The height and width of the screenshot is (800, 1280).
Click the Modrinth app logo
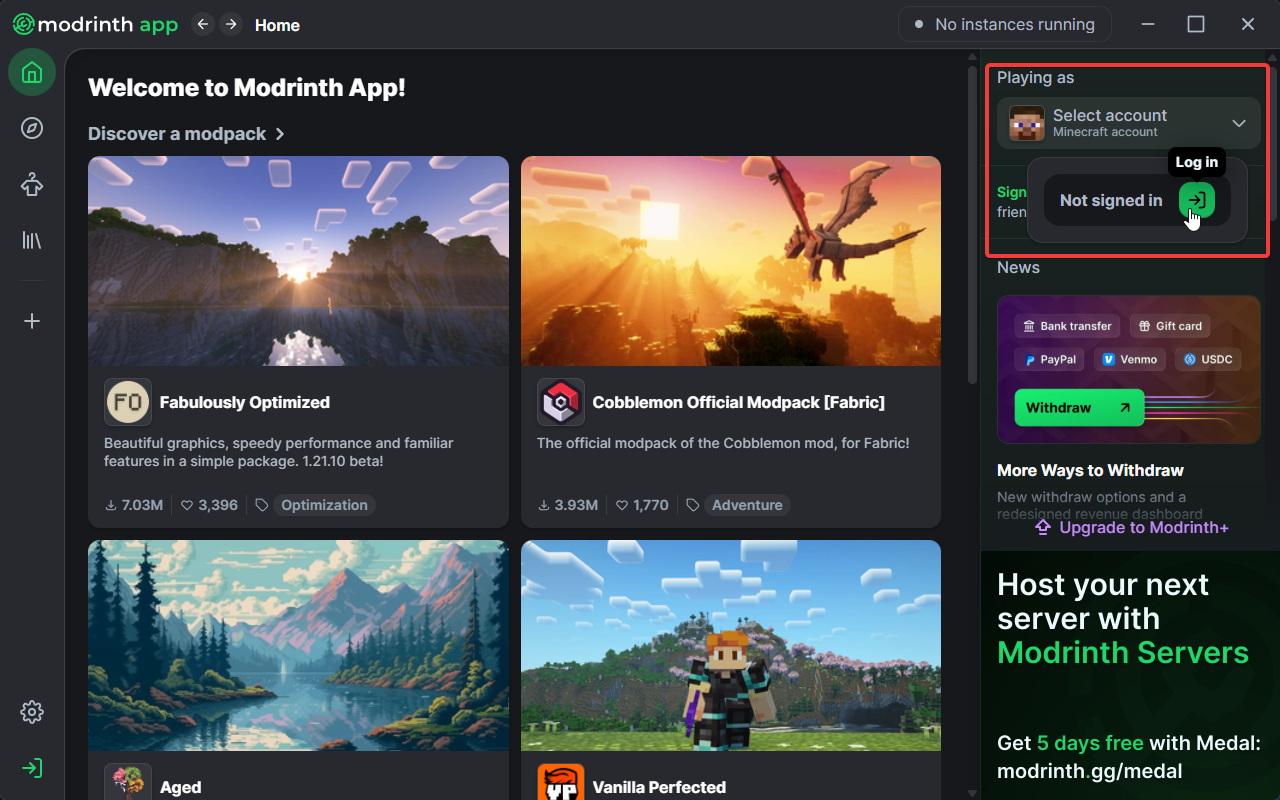point(95,24)
